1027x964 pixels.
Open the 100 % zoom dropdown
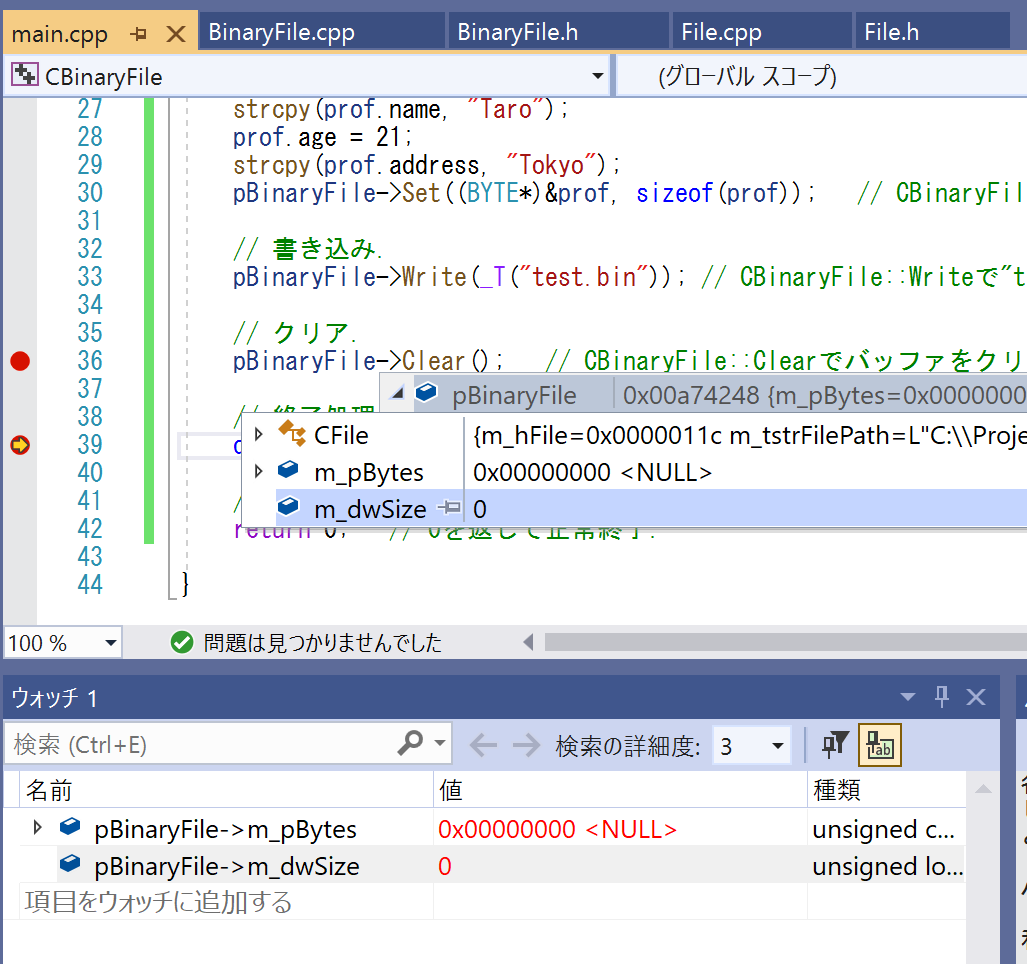click(111, 642)
